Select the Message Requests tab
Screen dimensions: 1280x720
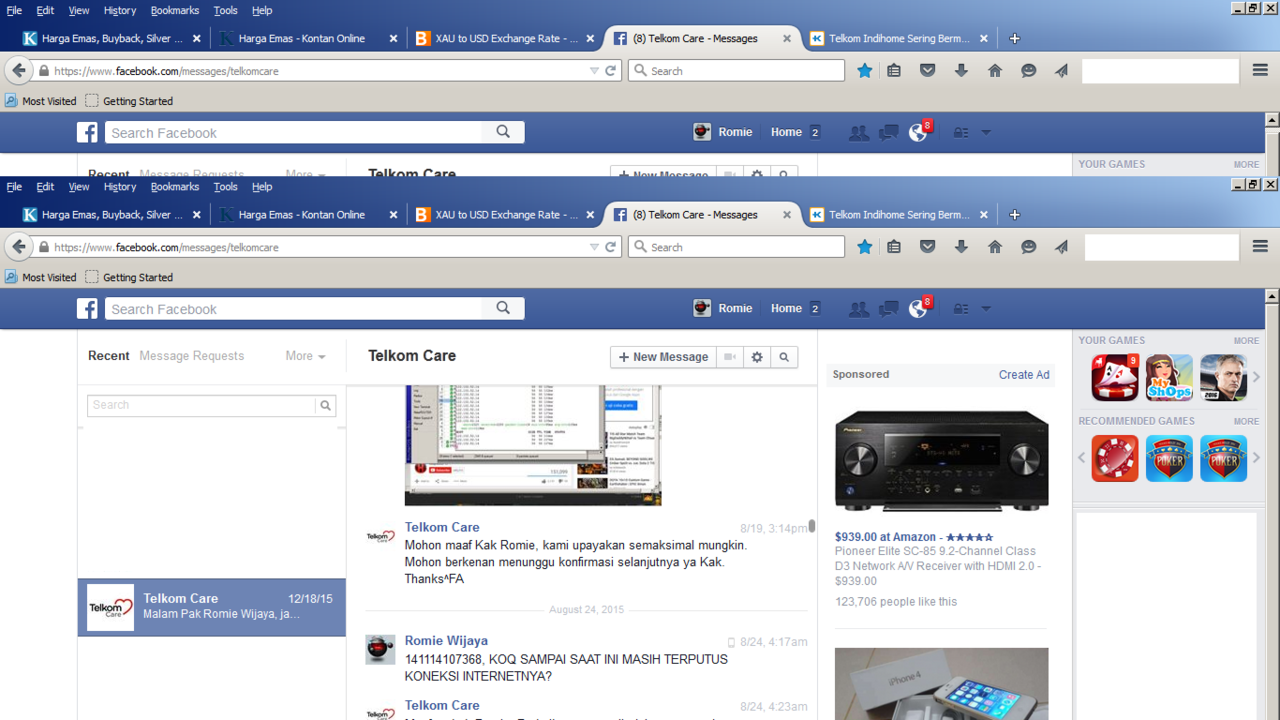[191, 356]
